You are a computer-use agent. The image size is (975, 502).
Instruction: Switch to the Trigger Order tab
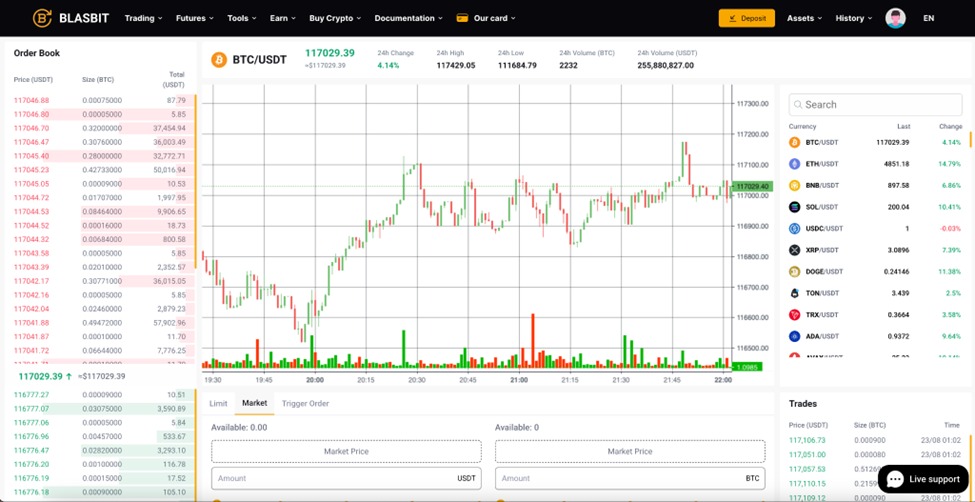[x=305, y=404]
